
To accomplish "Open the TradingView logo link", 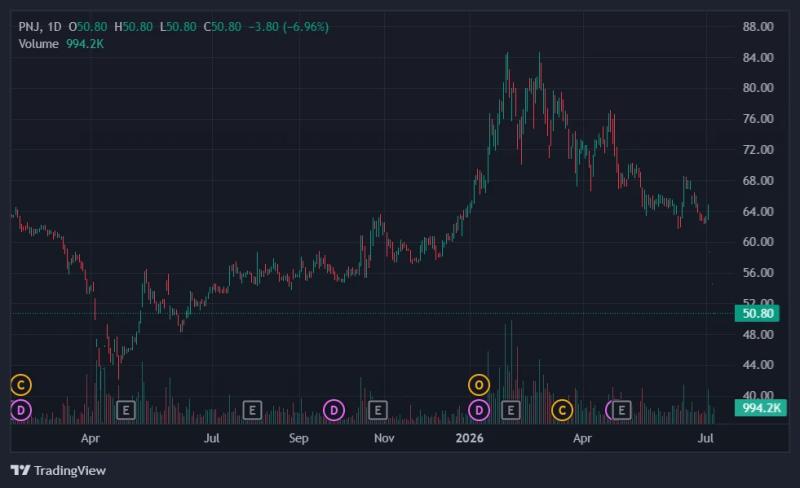I will coord(58,470).
